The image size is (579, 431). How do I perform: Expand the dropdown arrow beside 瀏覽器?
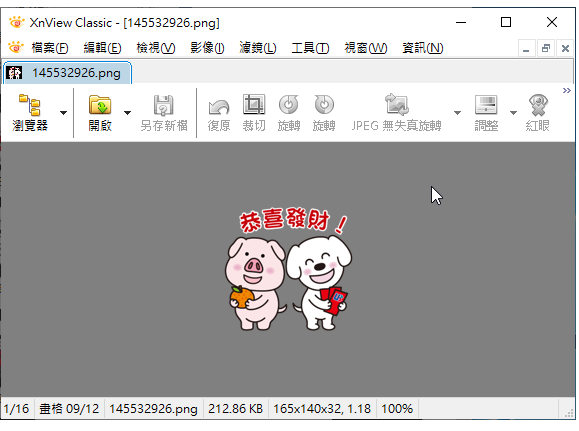click(64, 113)
